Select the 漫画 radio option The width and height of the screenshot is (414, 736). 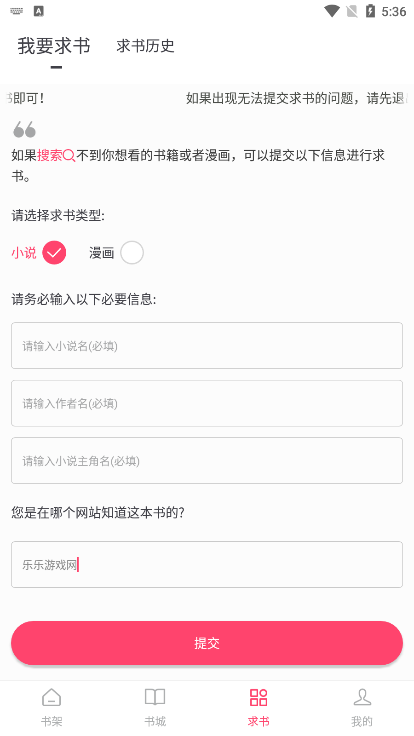(132, 253)
